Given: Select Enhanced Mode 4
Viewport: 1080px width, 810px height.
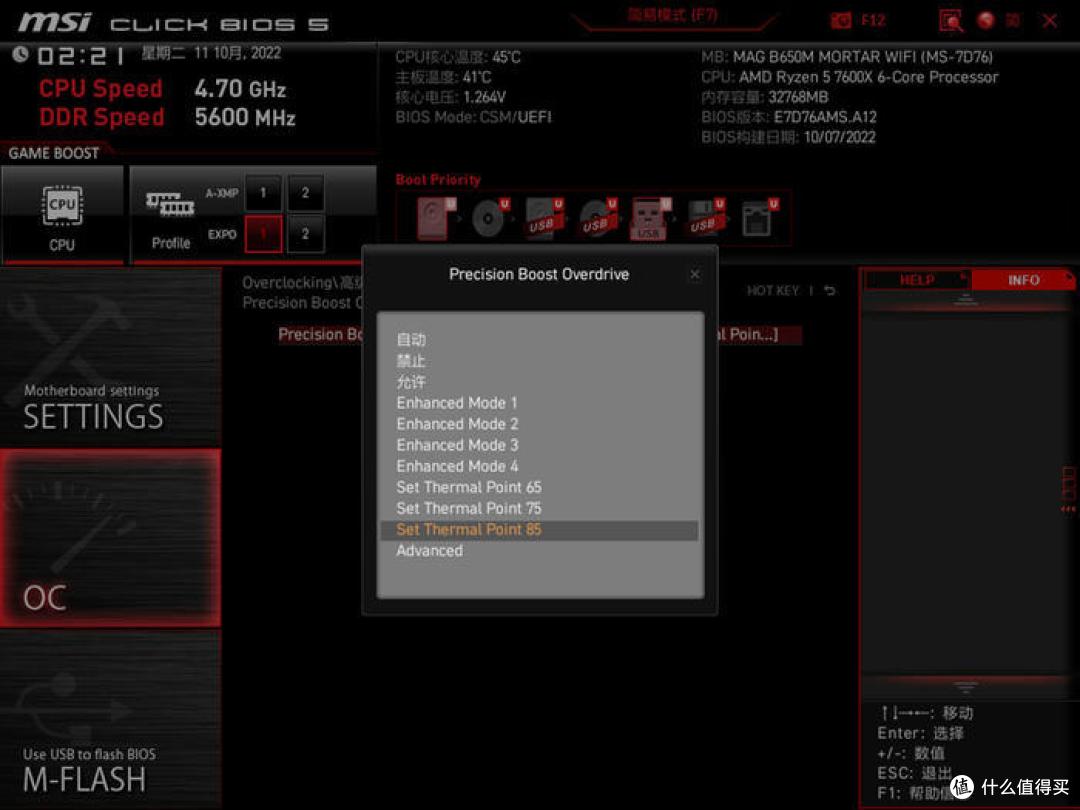Looking at the screenshot, I should point(457,466).
